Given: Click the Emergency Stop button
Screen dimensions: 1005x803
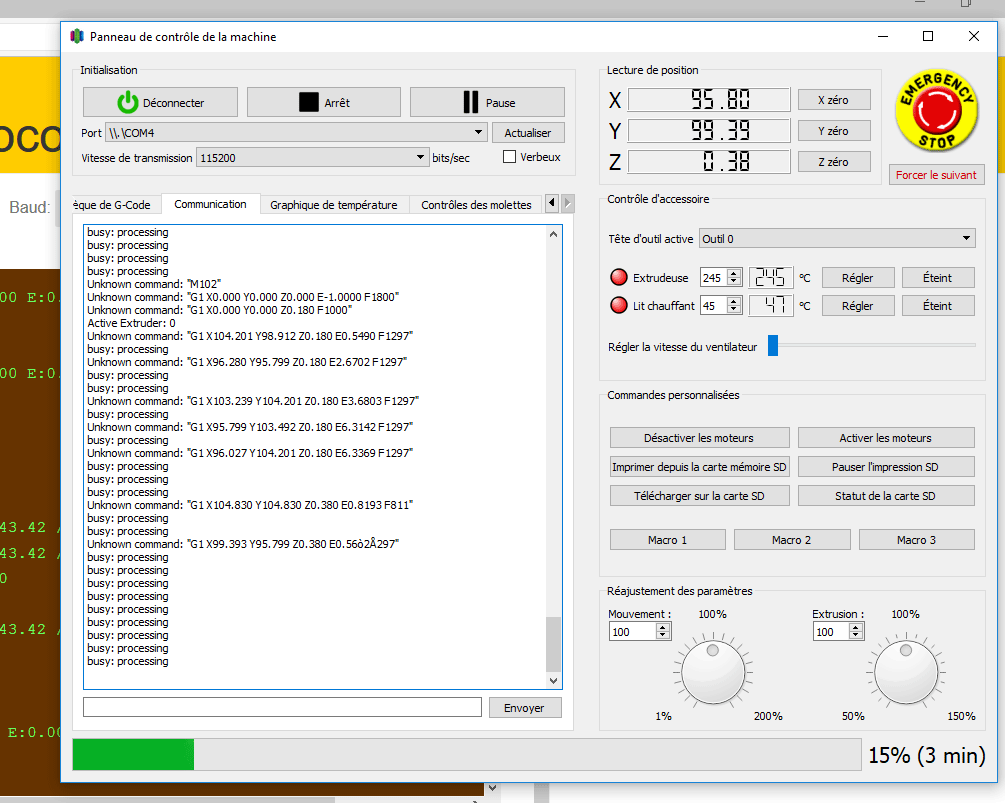Looking at the screenshot, I should click(936, 110).
